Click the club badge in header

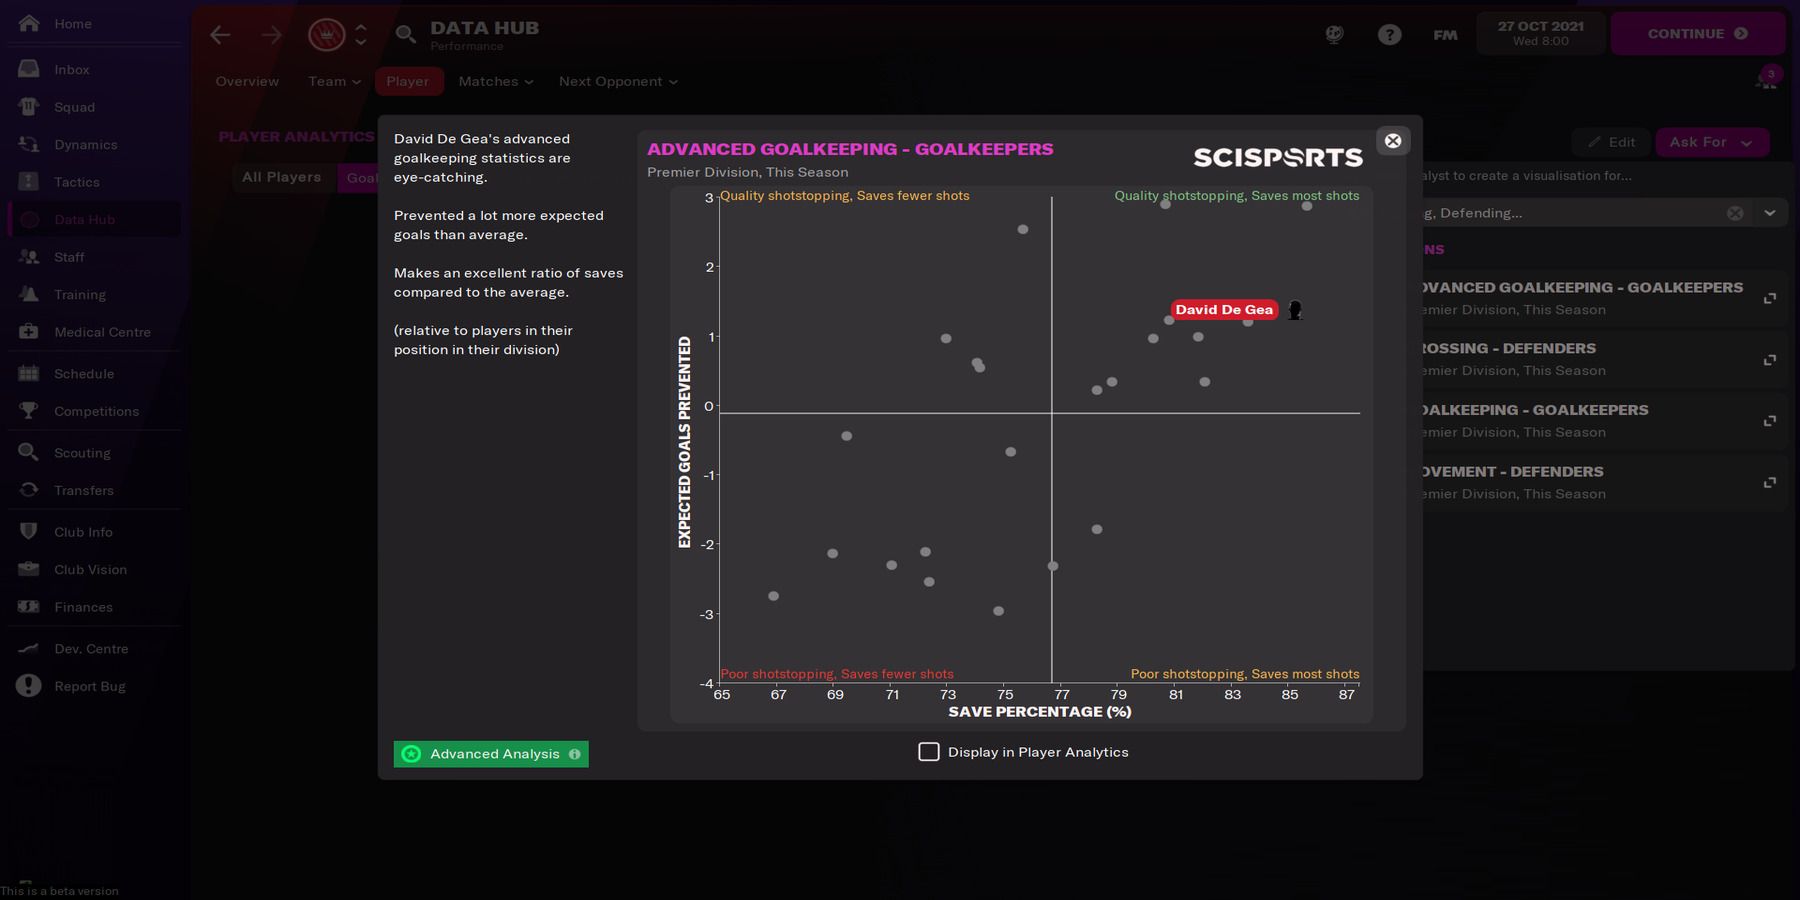326,35
